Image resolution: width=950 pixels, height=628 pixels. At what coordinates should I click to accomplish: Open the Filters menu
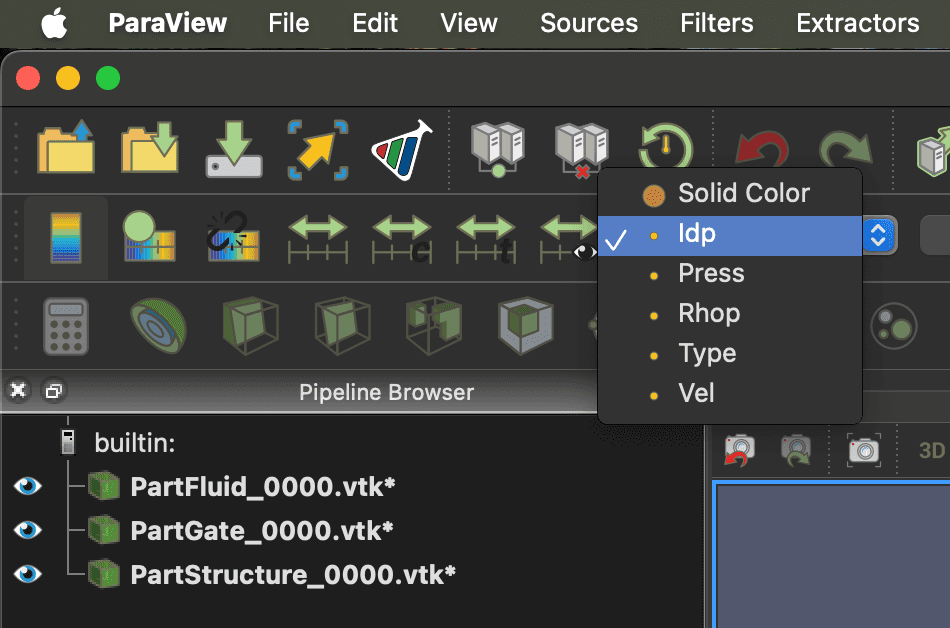(x=716, y=23)
